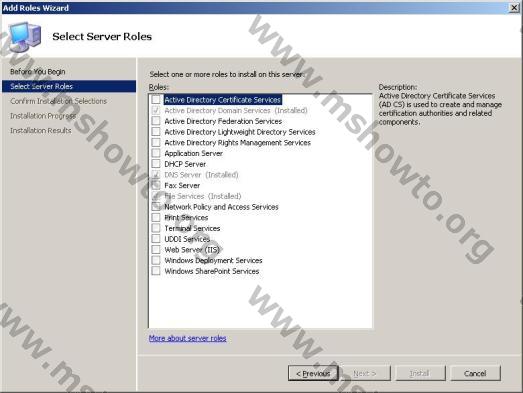Tick Windows SharePoint Services checkbox

(x=156, y=271)
